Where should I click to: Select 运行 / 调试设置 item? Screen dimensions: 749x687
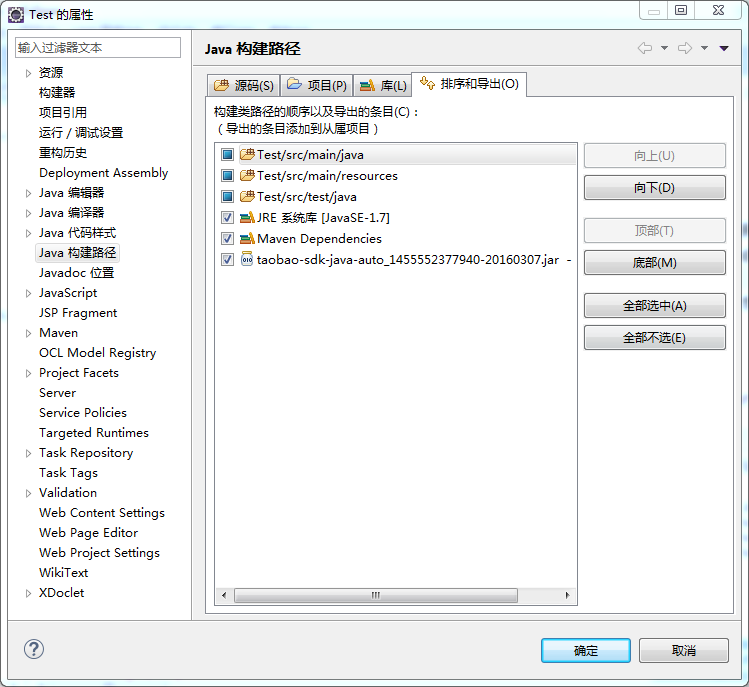[x=81, y=133]
